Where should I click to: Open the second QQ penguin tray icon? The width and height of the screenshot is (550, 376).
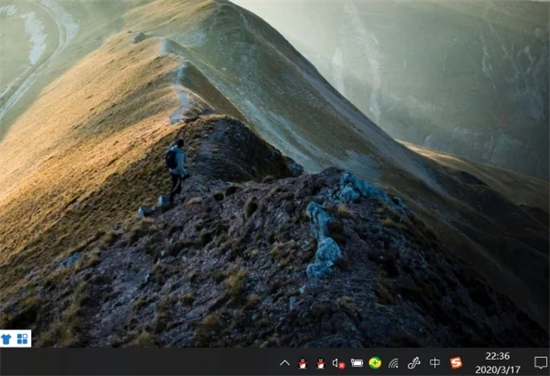[320, 363]
